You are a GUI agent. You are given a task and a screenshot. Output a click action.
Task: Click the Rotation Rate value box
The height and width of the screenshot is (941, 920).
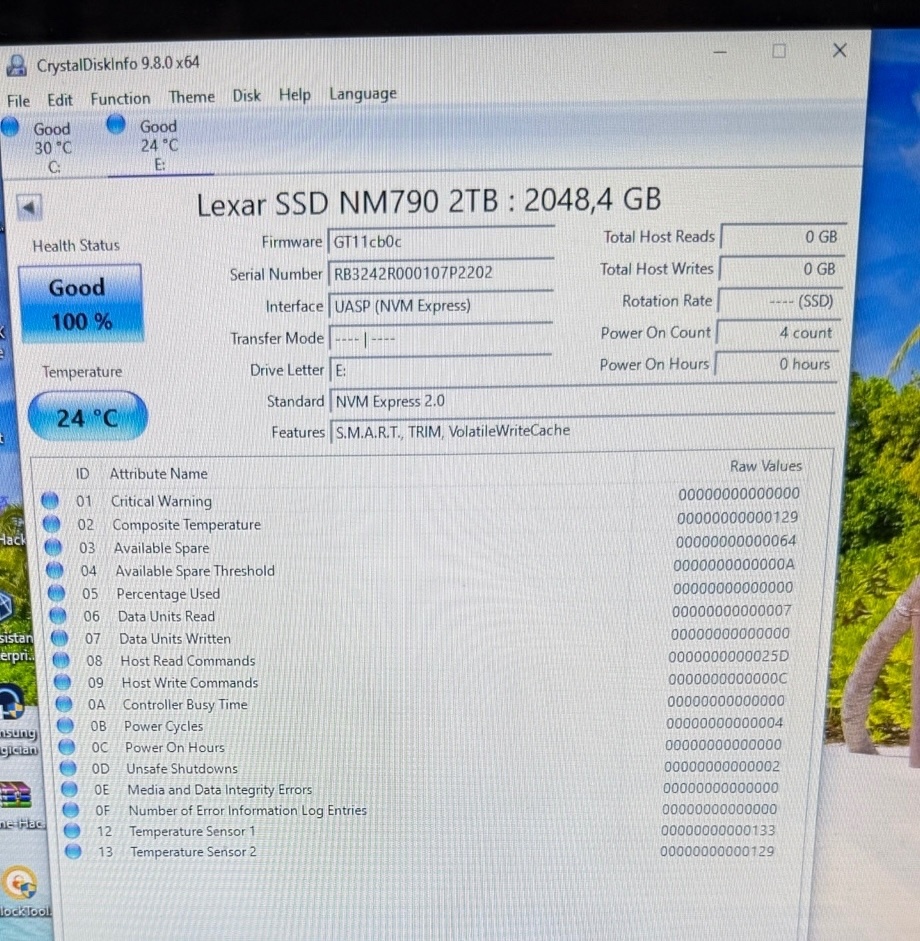pyautogui.click(x=780, y=301)
